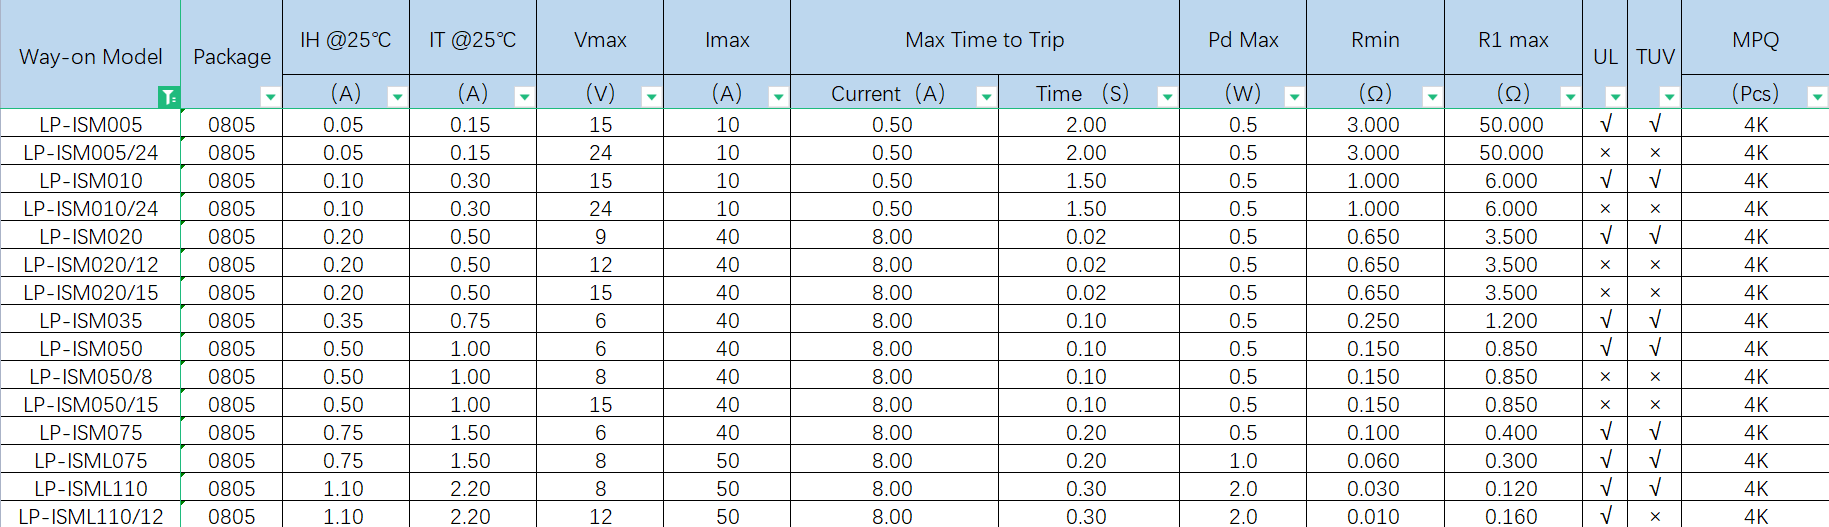Expand Imax (A) filter dropdown
This screenshot has width=1829, height=527.
pos(778,97)
